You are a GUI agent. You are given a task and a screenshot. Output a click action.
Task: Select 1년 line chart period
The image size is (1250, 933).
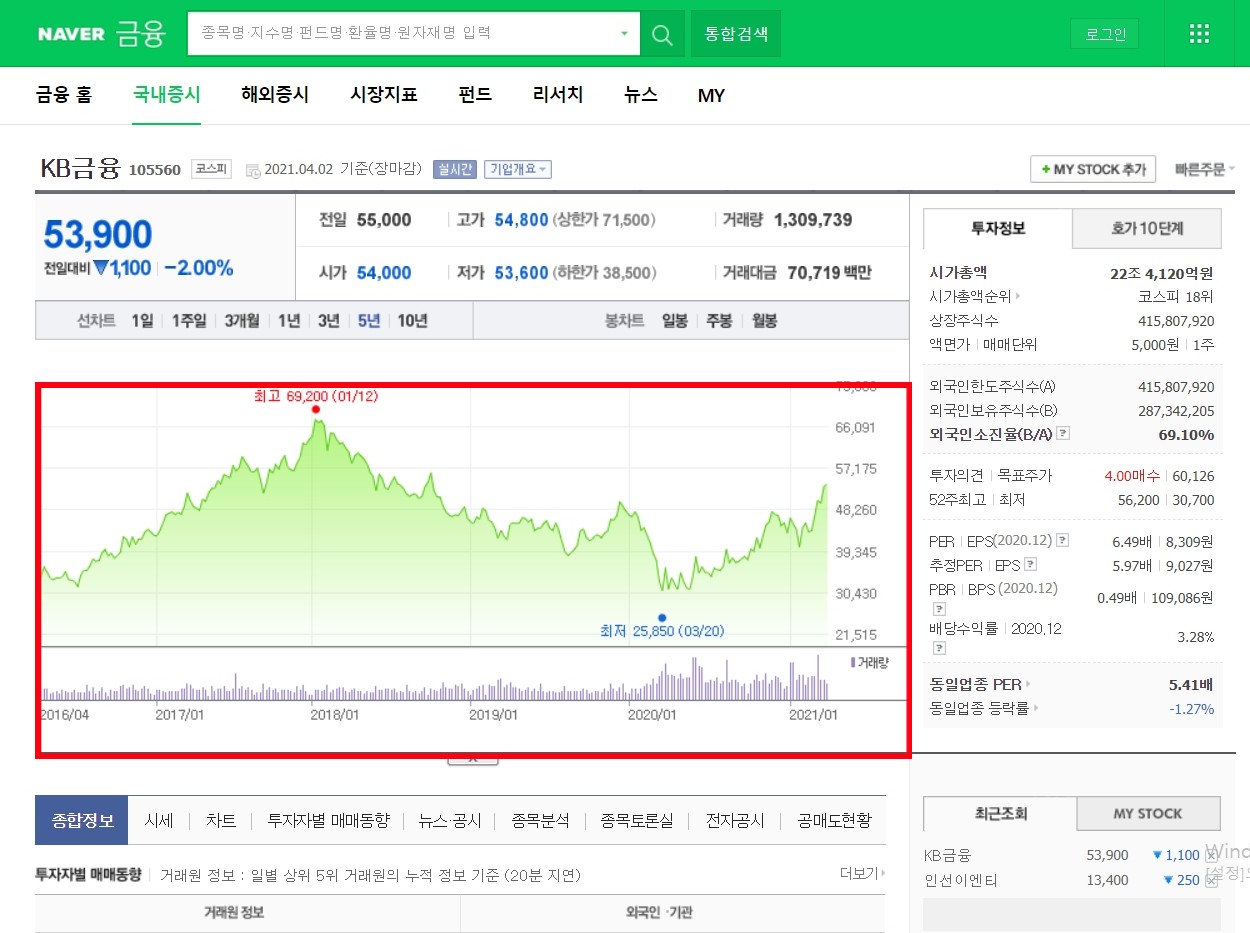point(289,321)
